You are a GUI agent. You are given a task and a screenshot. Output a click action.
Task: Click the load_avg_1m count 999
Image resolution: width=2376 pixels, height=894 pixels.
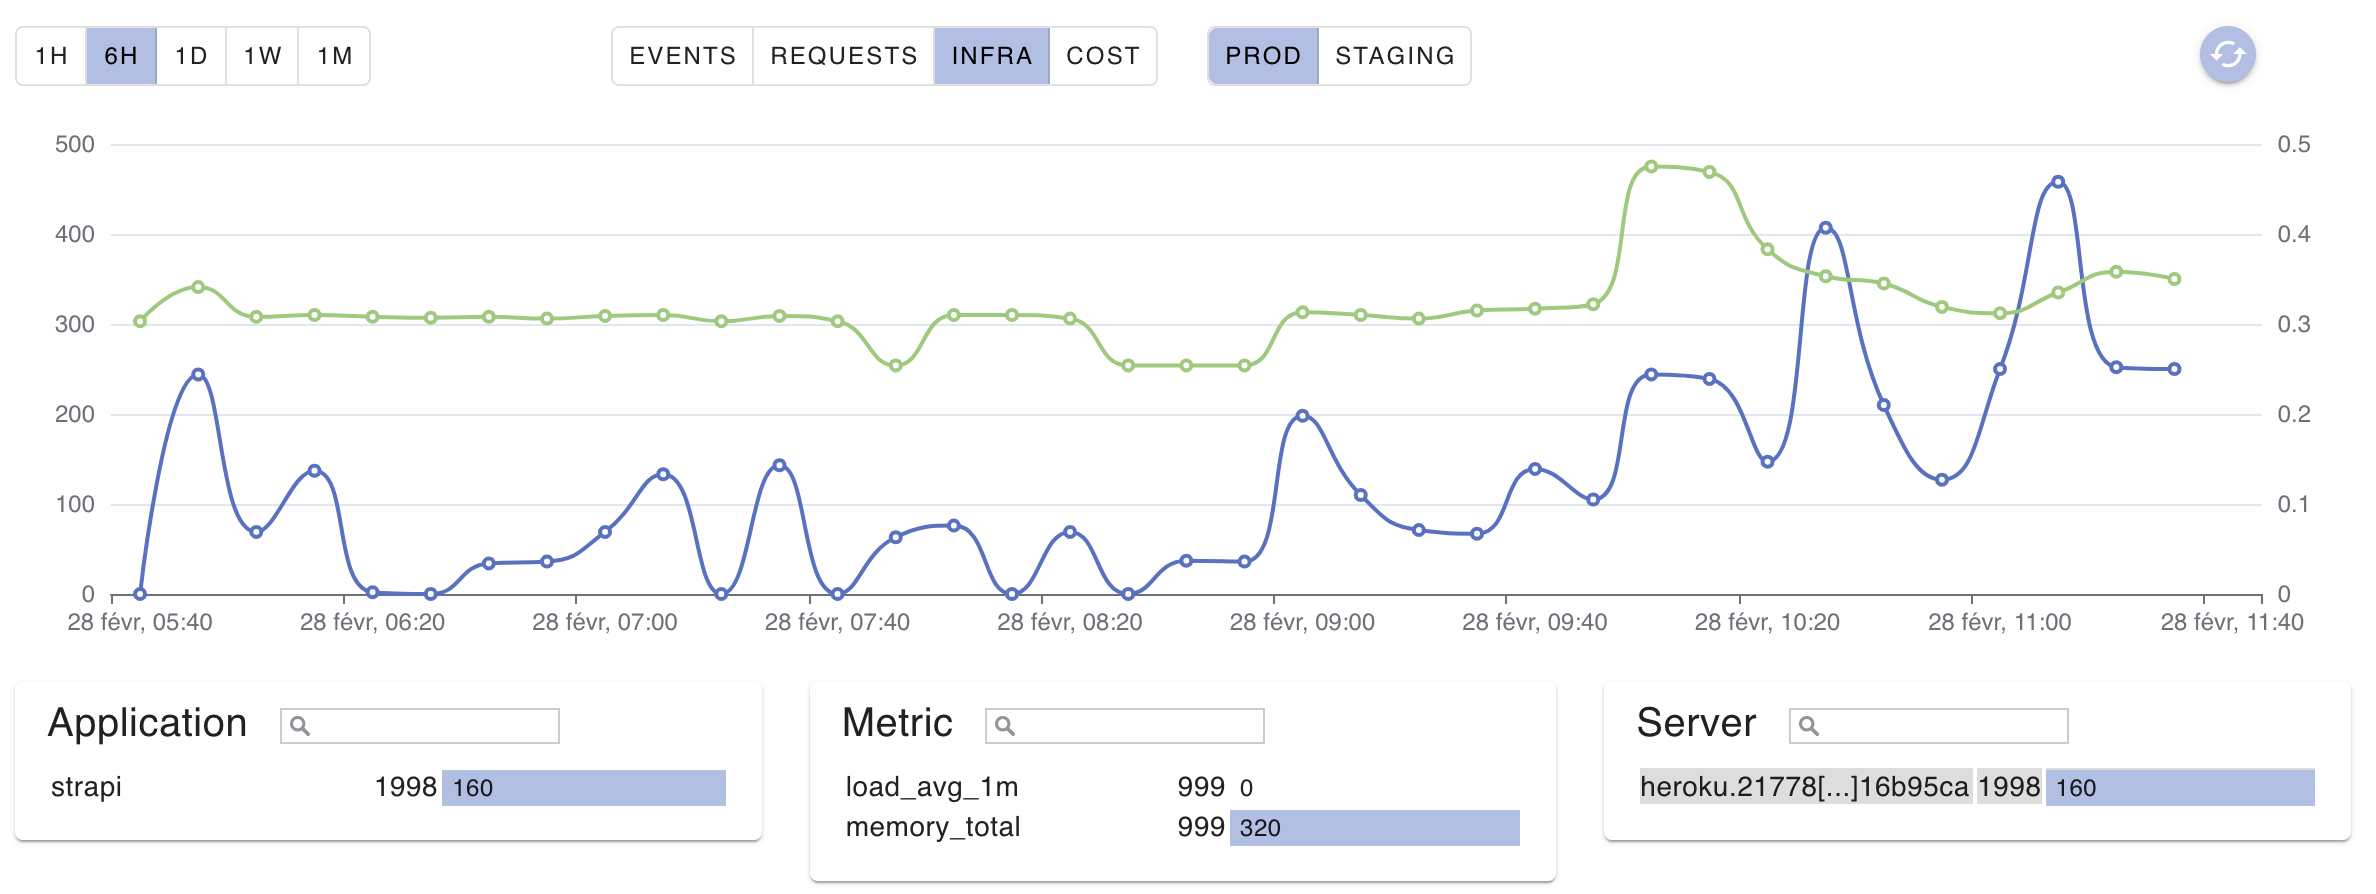[x=1201, y=788]
